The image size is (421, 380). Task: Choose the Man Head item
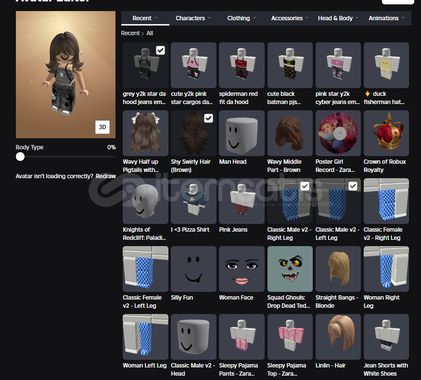coord(242,133)
